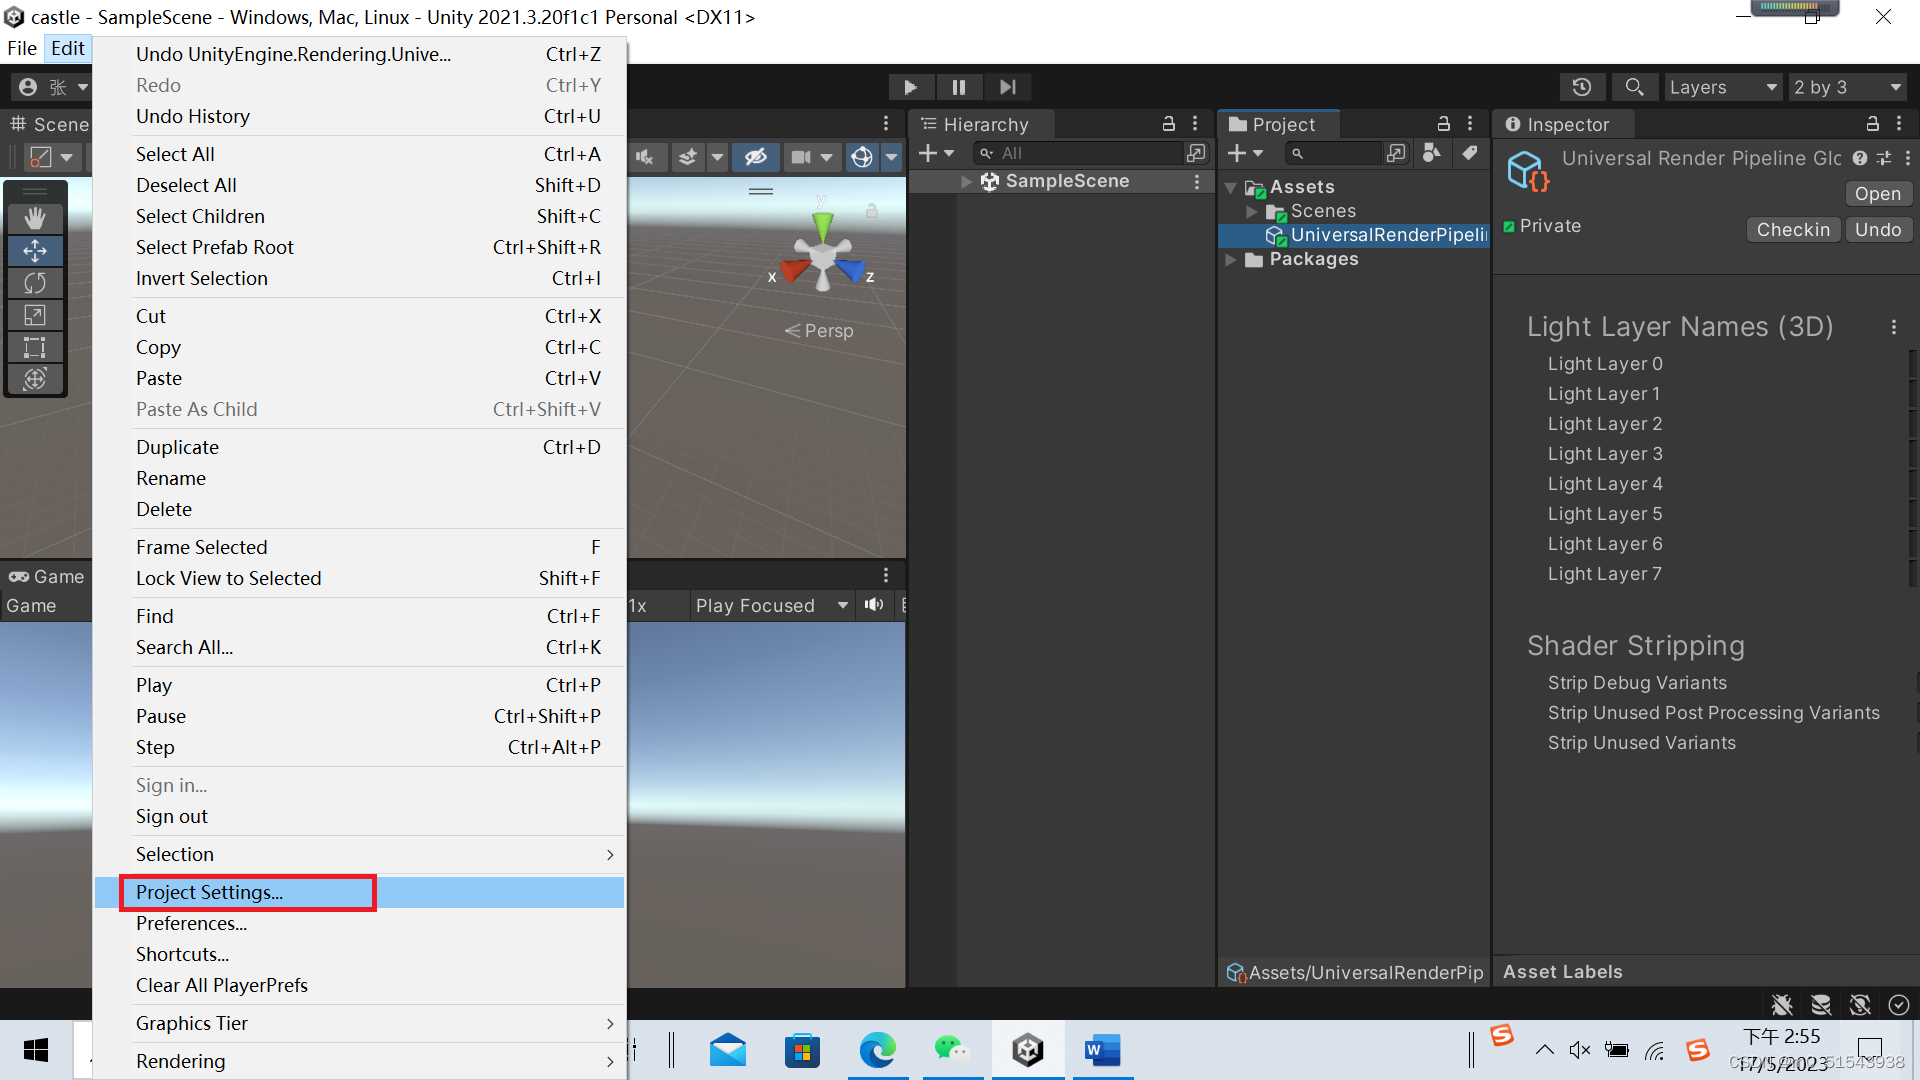The height and width of the screenshot is (1080, 1920).
Task: Mute scene audio in Scene view toolbar
Action: pos(646,157)
